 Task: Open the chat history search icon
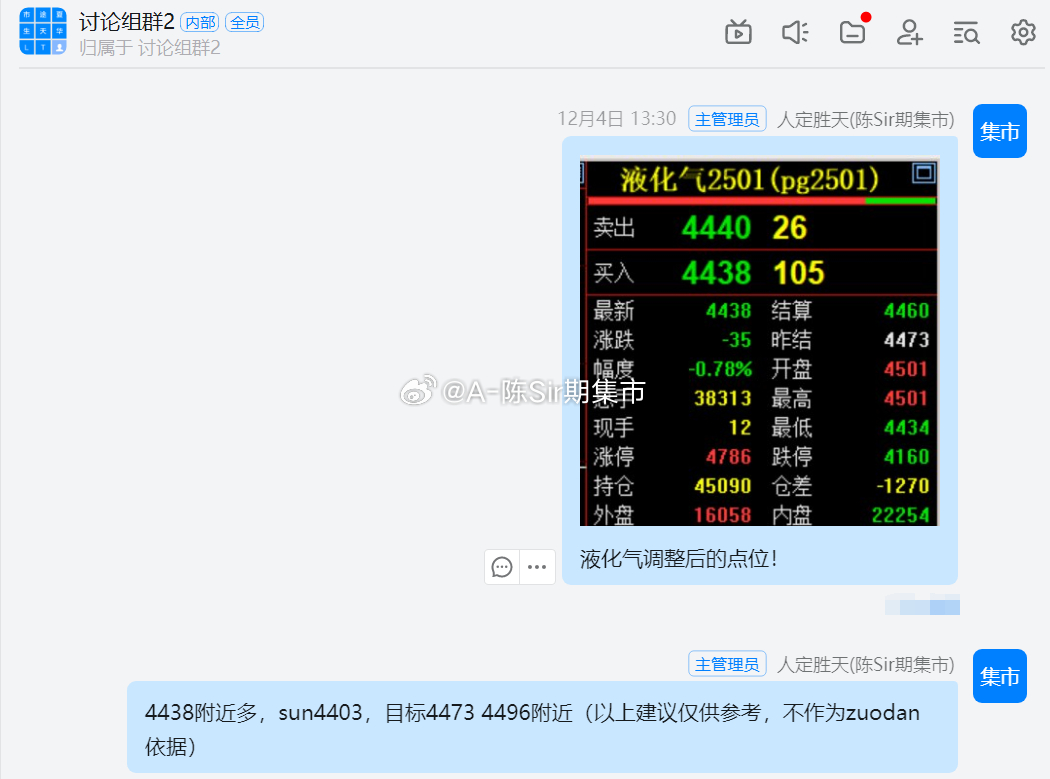click(966, 32)
